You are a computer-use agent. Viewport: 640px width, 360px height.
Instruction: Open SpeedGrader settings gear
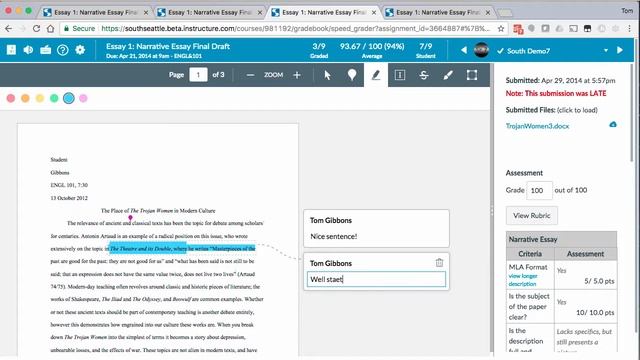(80, 50)
